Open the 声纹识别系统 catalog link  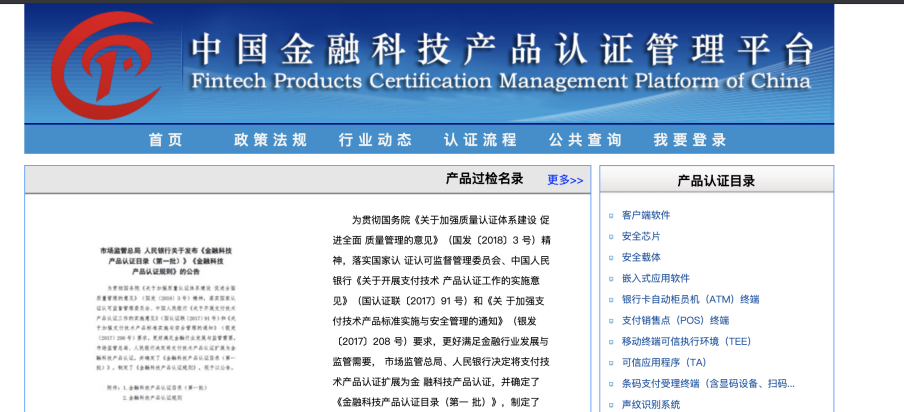pos(651,405)
